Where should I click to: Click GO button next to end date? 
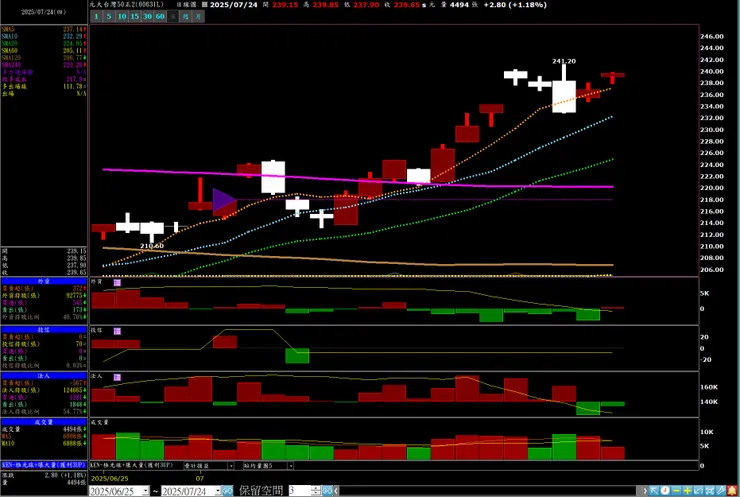227,491
